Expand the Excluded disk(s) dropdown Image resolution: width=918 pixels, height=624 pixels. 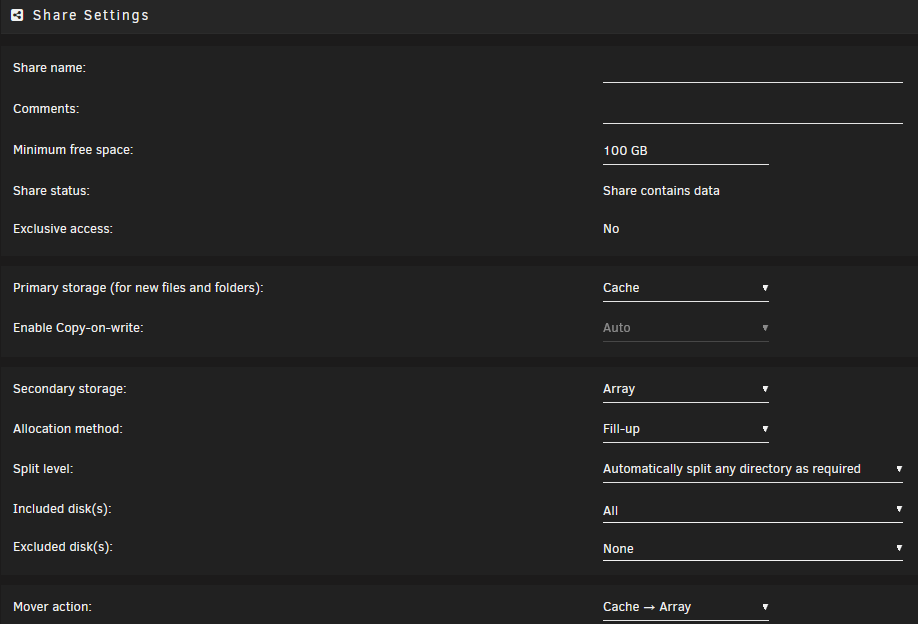tap(752, 548)
